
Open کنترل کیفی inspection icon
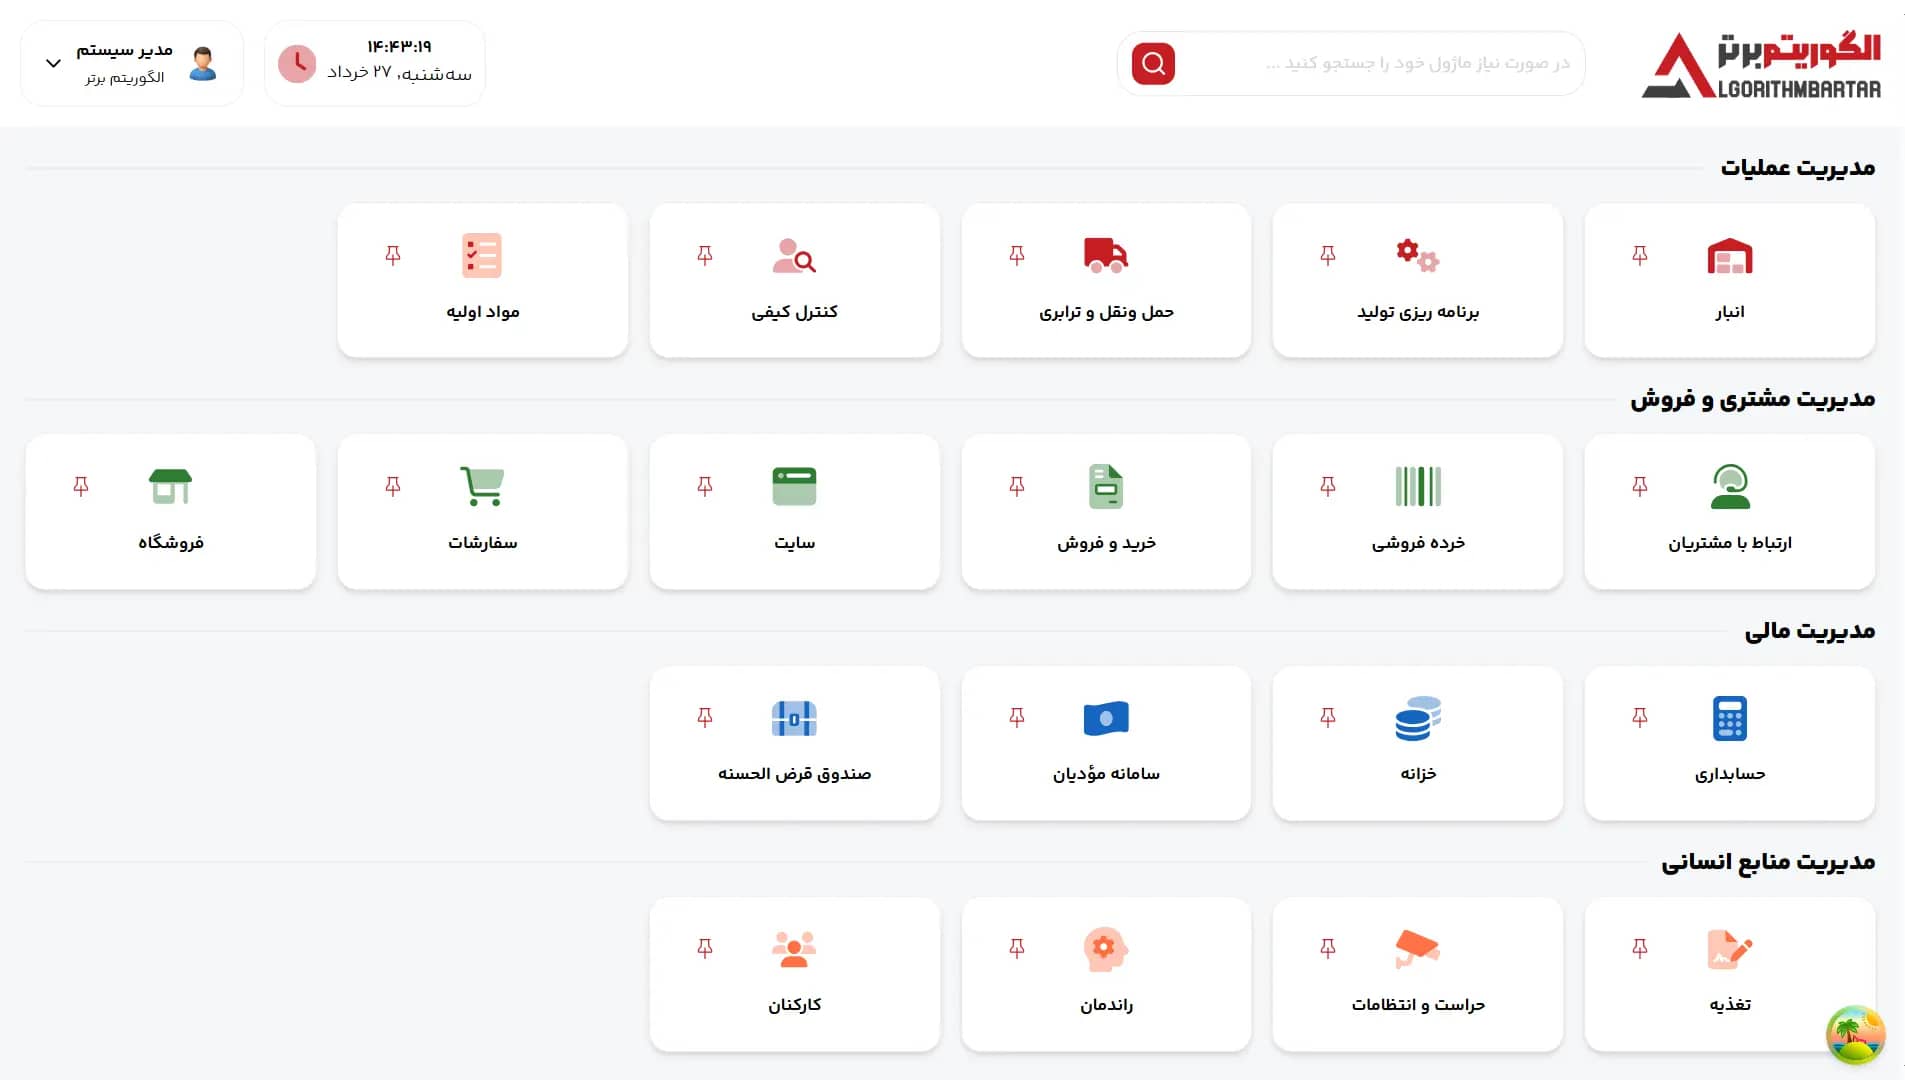[x=794, y=256]
